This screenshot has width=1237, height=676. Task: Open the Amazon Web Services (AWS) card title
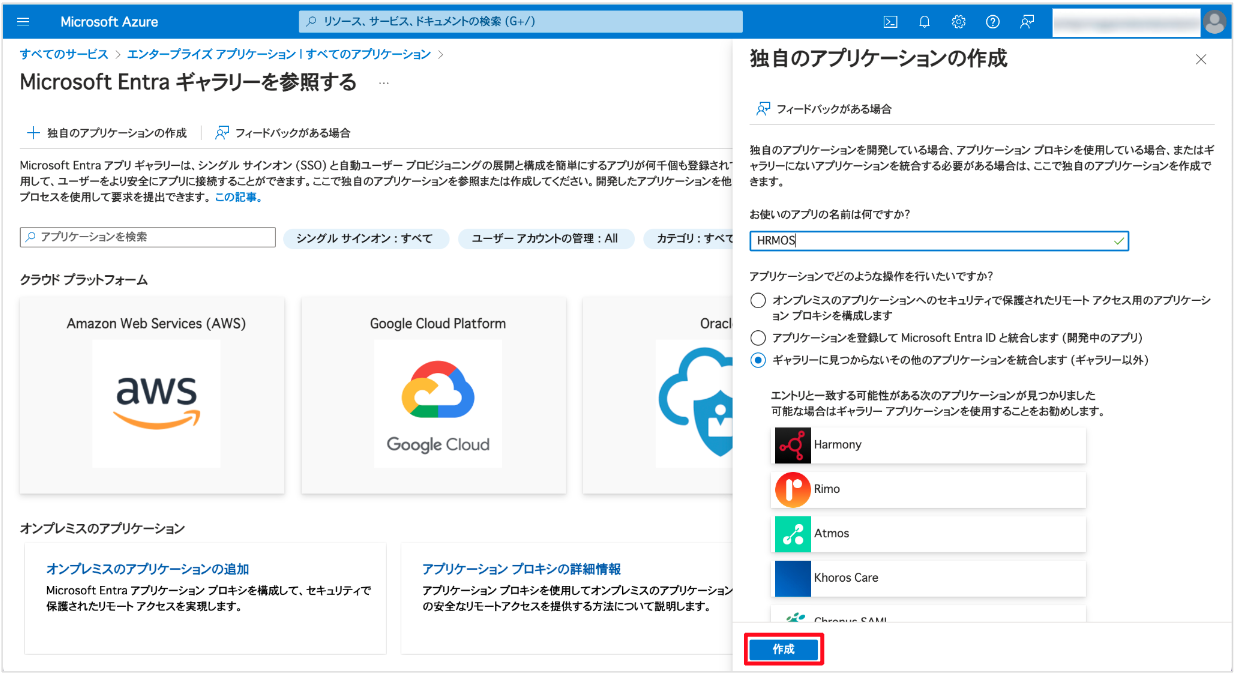(156, 324)
